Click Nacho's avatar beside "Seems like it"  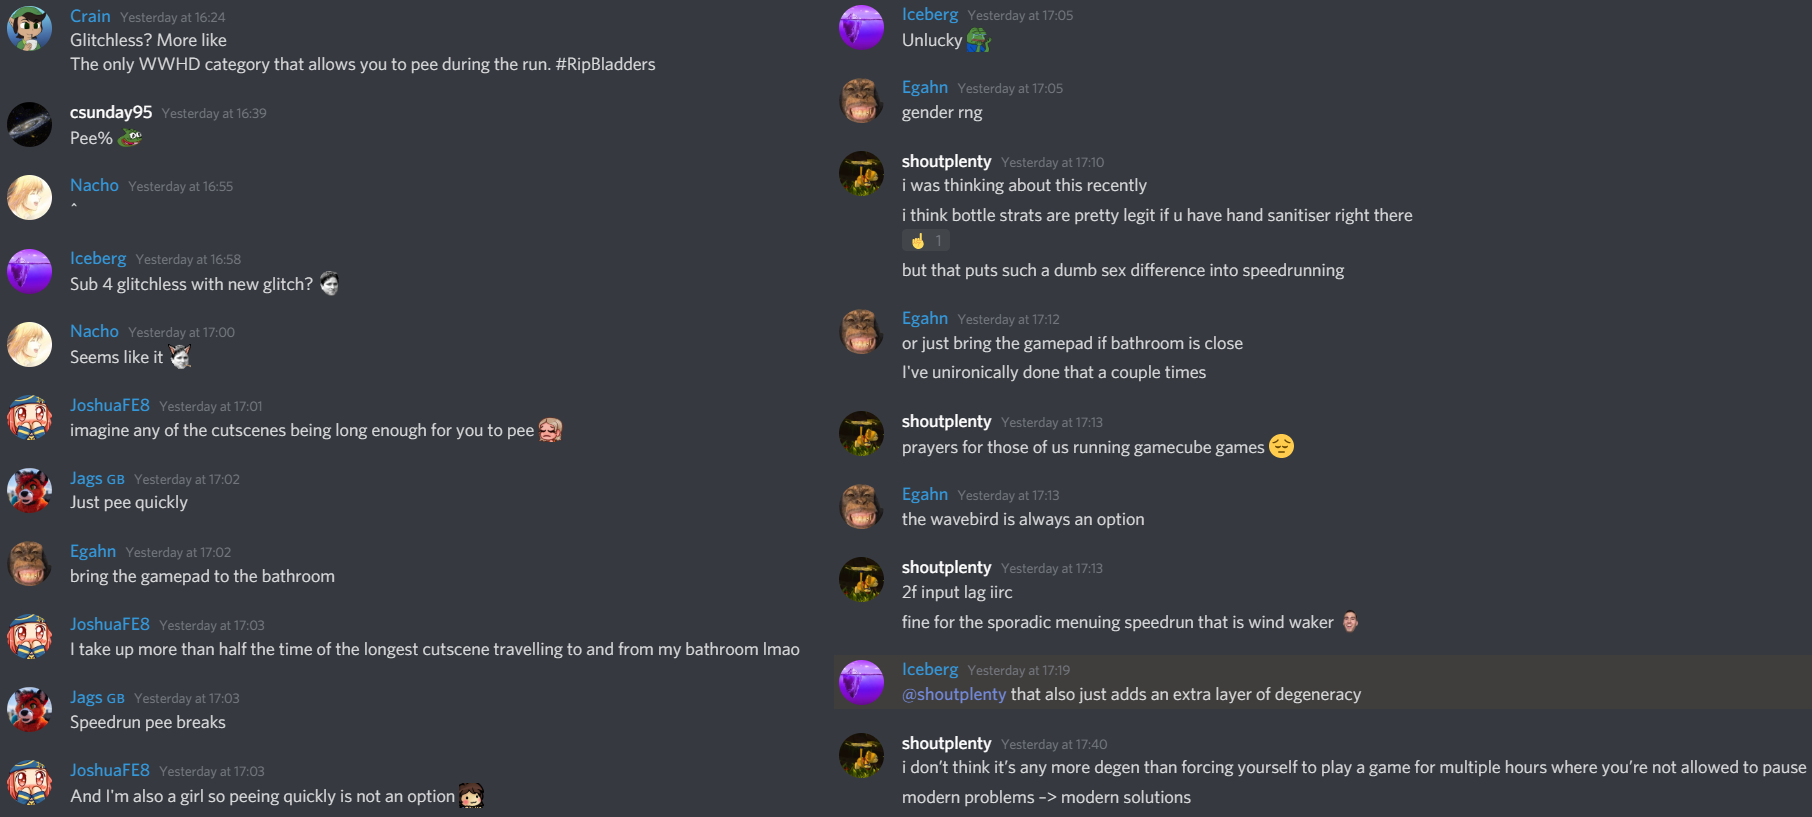pyautogui.click(x=29, y=344)
